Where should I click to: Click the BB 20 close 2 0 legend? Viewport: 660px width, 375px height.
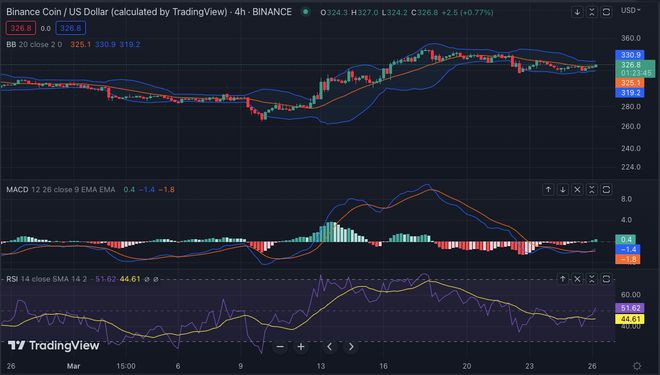(34, 45)
